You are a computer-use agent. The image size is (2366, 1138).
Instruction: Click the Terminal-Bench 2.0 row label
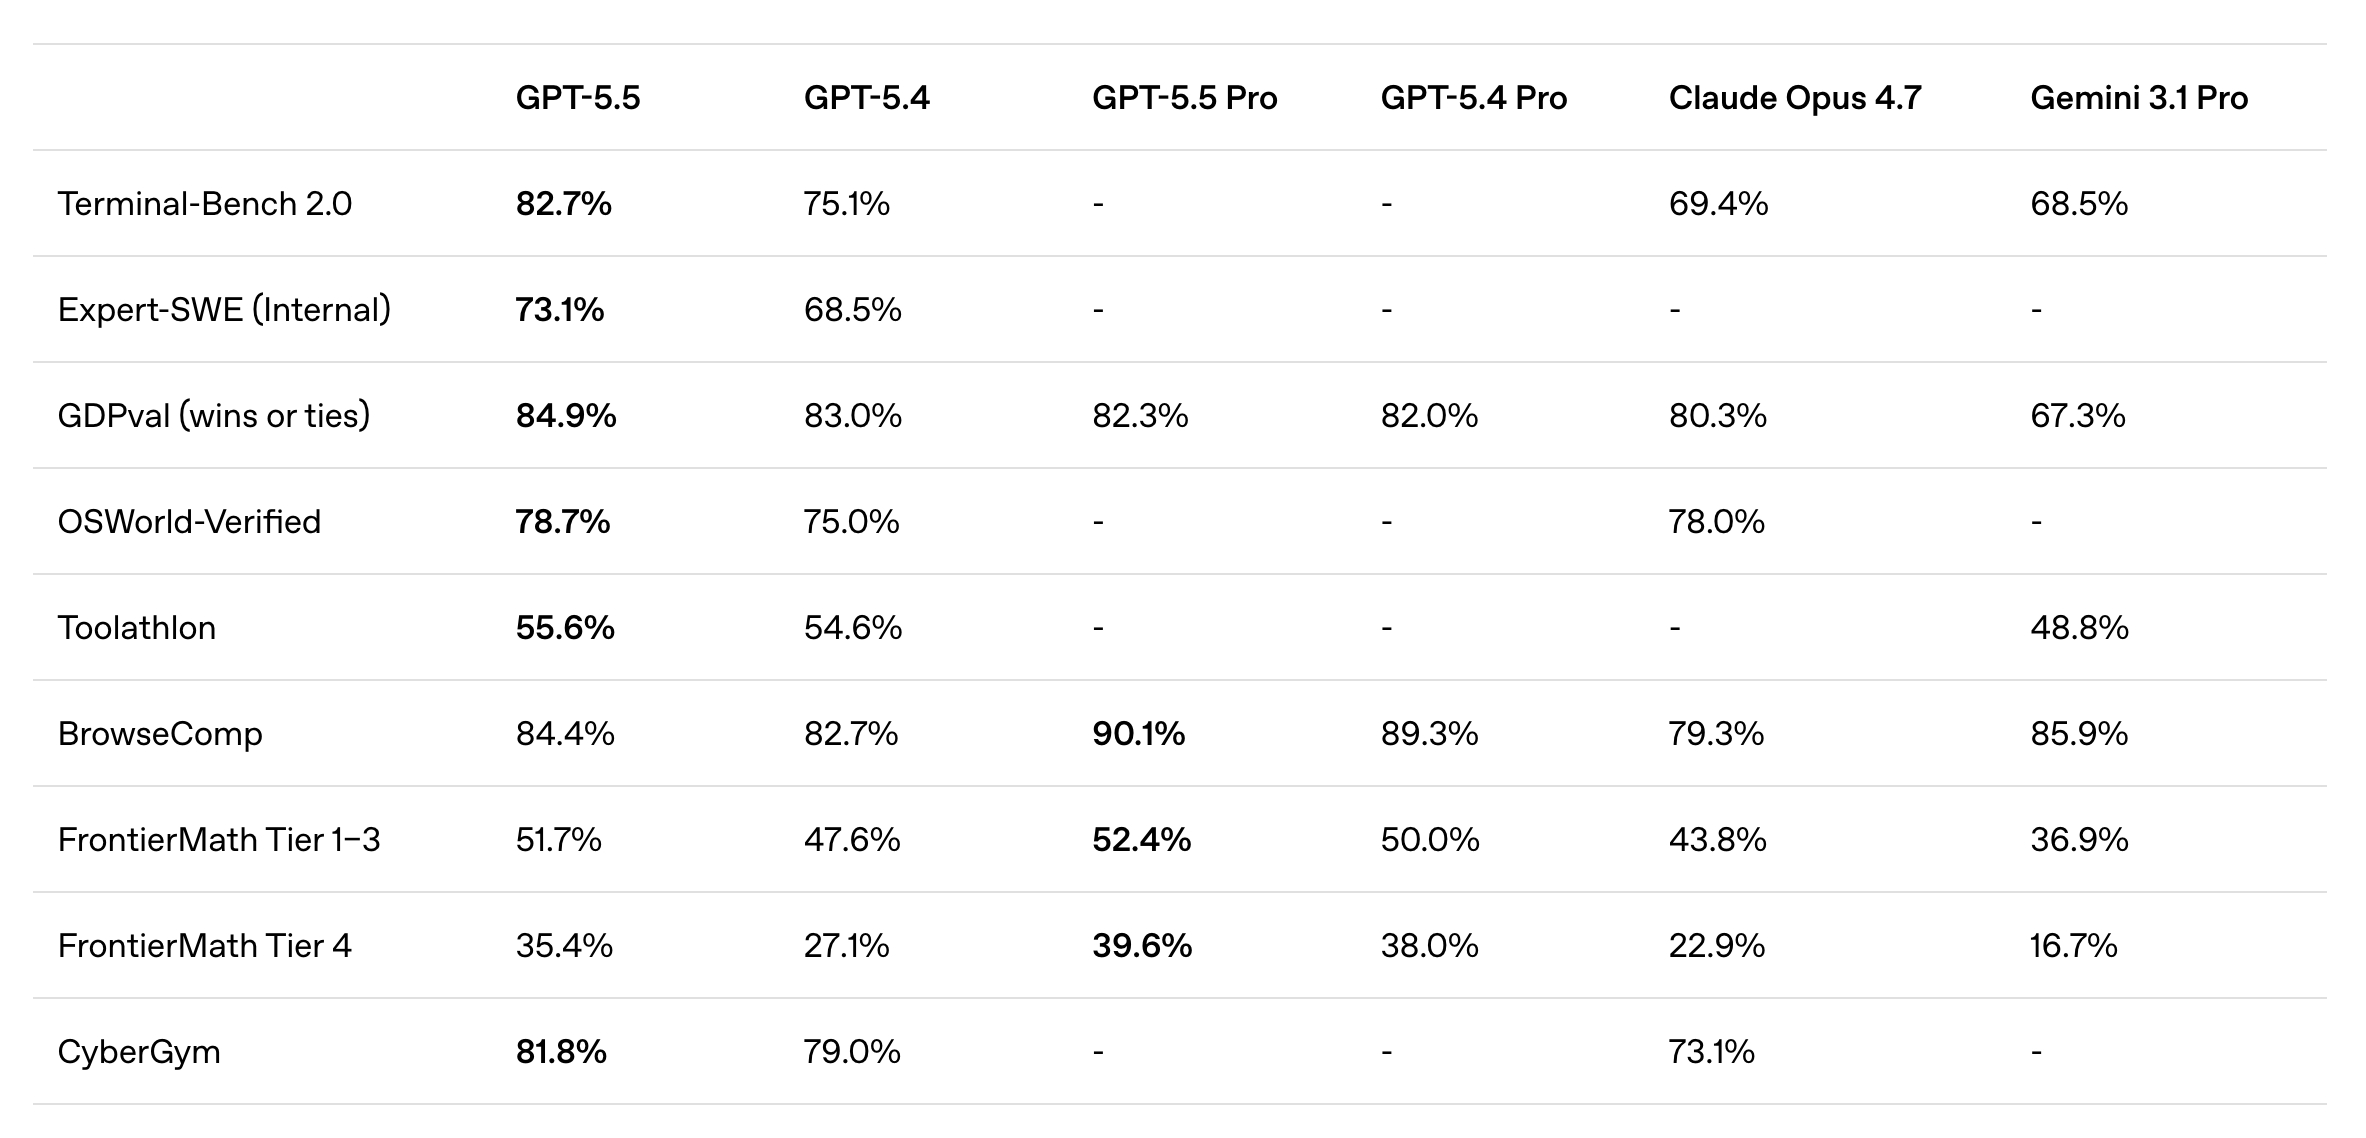click(x=205, y=204)
